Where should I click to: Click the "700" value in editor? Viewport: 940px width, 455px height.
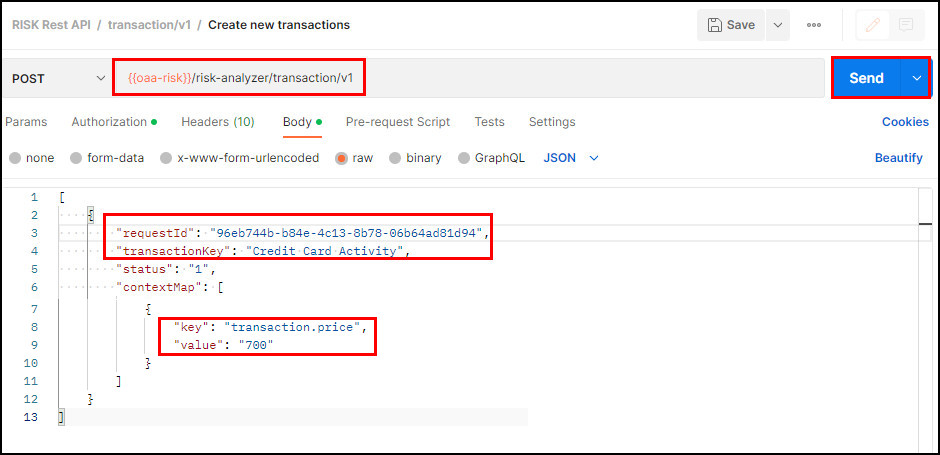pyautogui.click(x=256, y=345)
